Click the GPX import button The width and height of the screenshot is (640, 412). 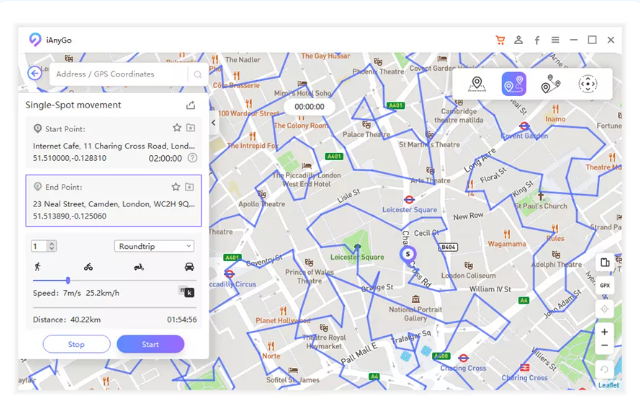605,285
